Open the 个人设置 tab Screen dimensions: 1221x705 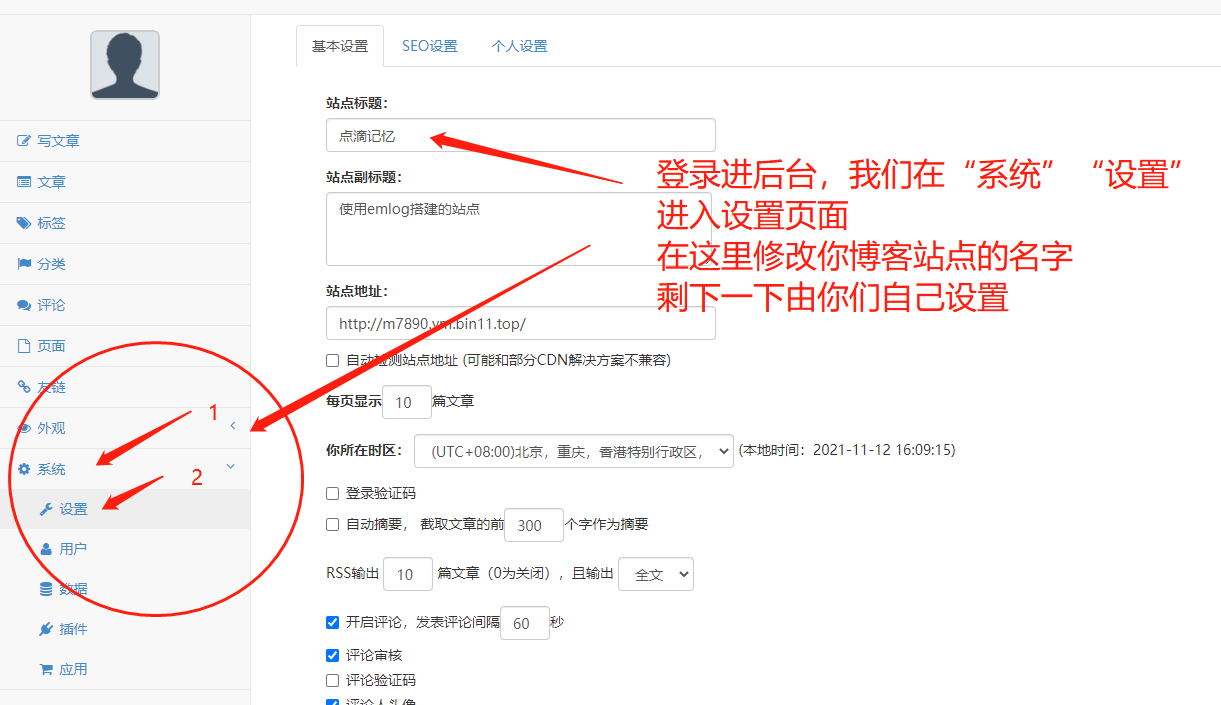pyautogui.click(x=520, y=45)
